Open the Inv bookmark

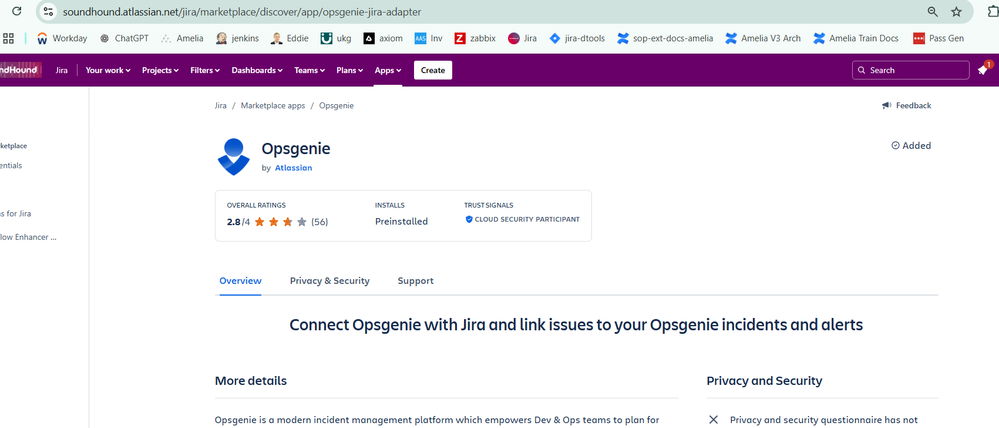429,38
